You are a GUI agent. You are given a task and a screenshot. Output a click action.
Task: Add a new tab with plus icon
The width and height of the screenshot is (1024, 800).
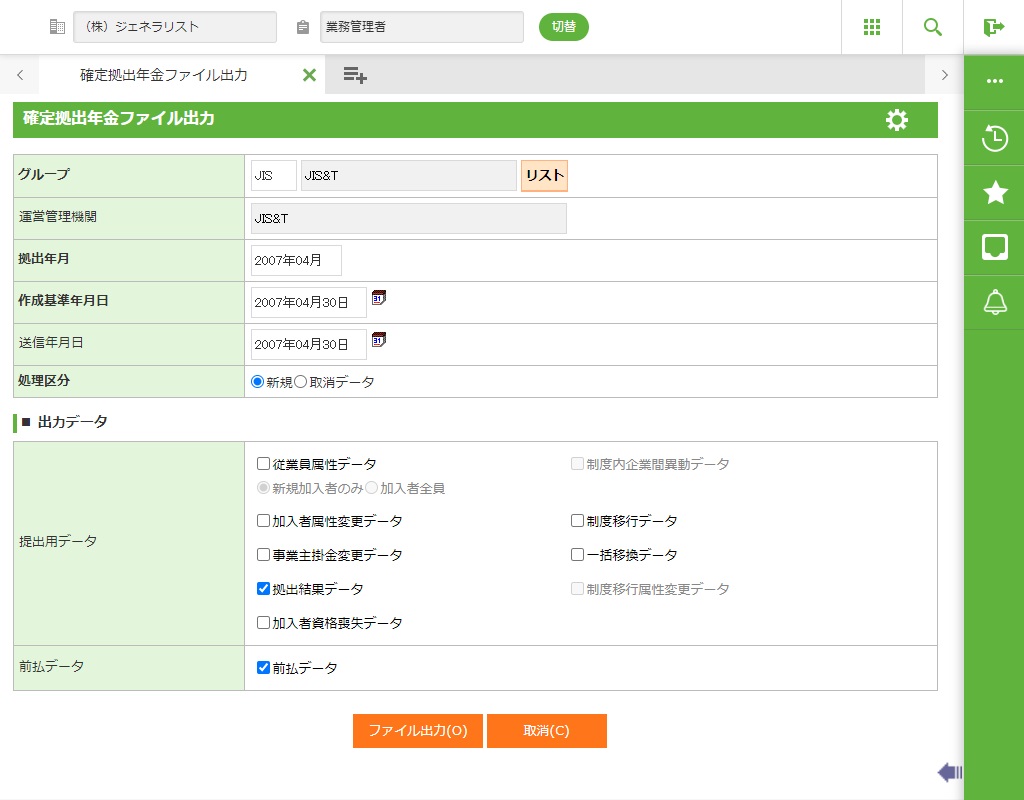coord(355,75)
